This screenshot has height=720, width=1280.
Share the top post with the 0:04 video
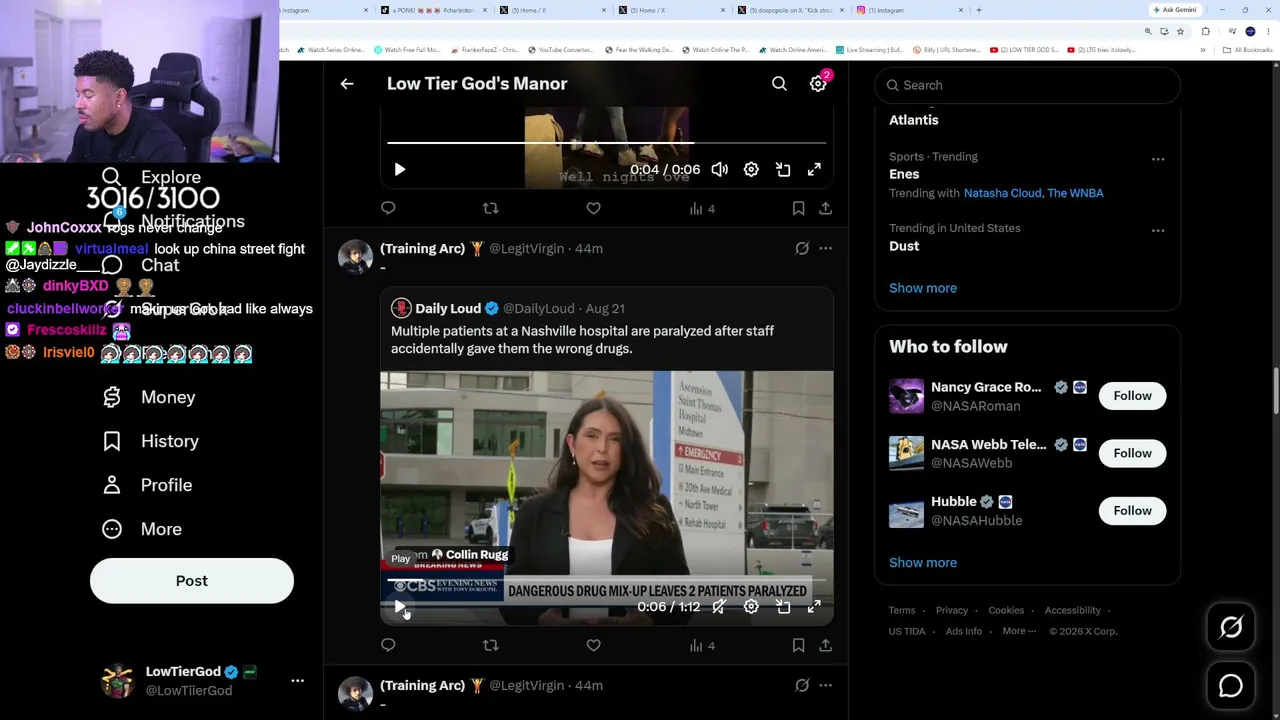point(825,208)
